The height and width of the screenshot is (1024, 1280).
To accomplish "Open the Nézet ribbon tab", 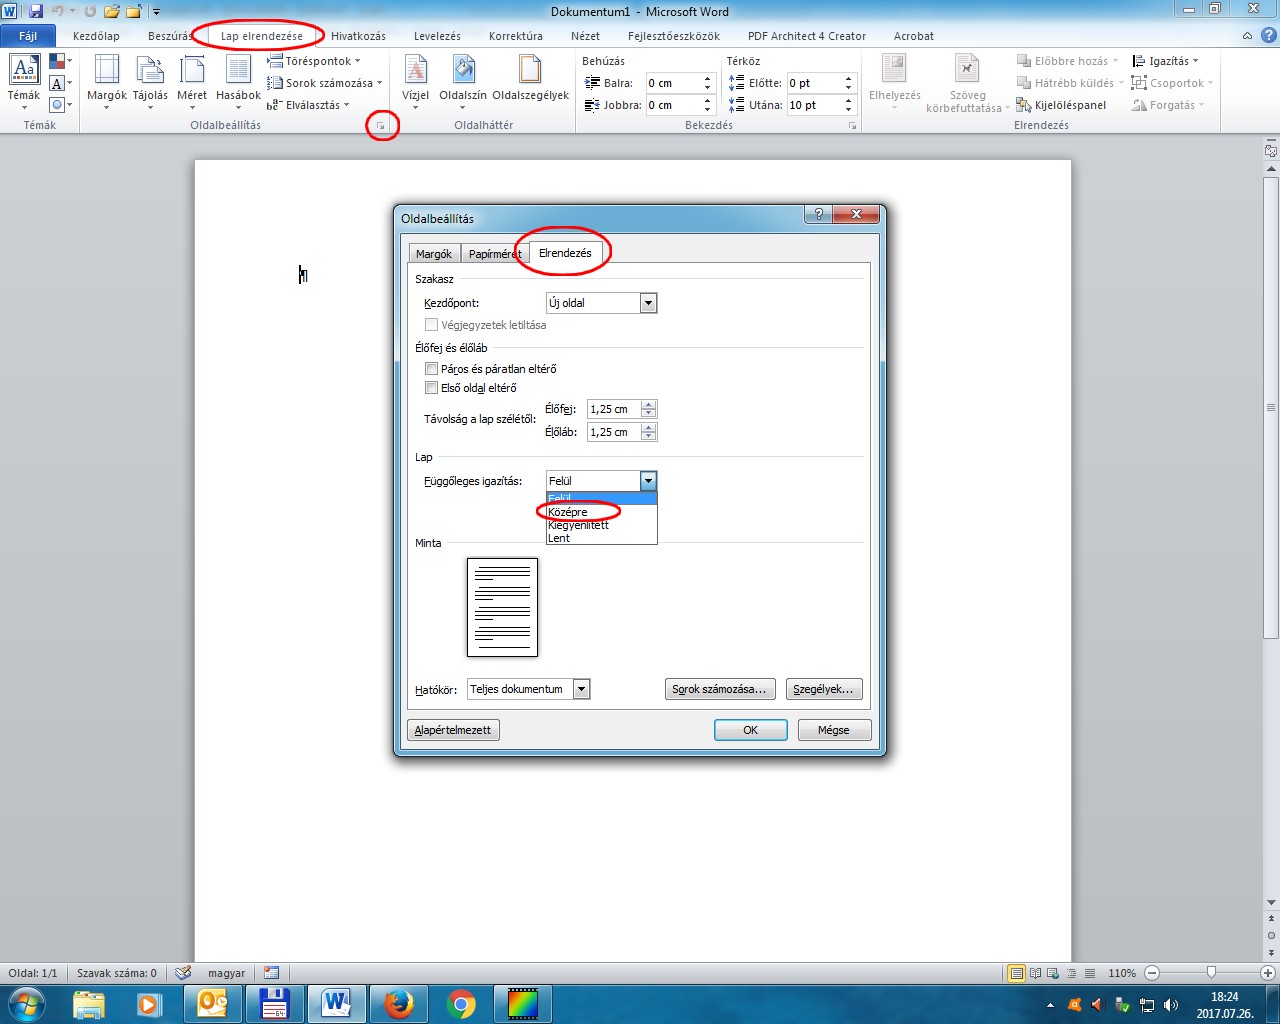I will (x=585, y=36).
